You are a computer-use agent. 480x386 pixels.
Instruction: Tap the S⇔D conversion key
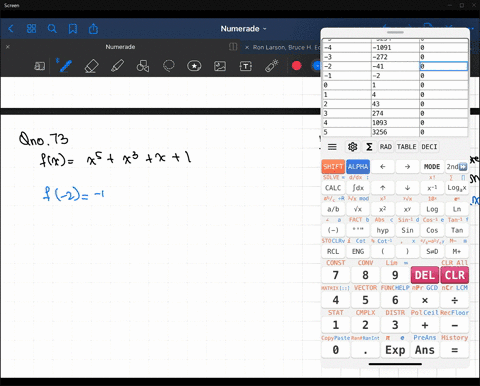point(432,252)
